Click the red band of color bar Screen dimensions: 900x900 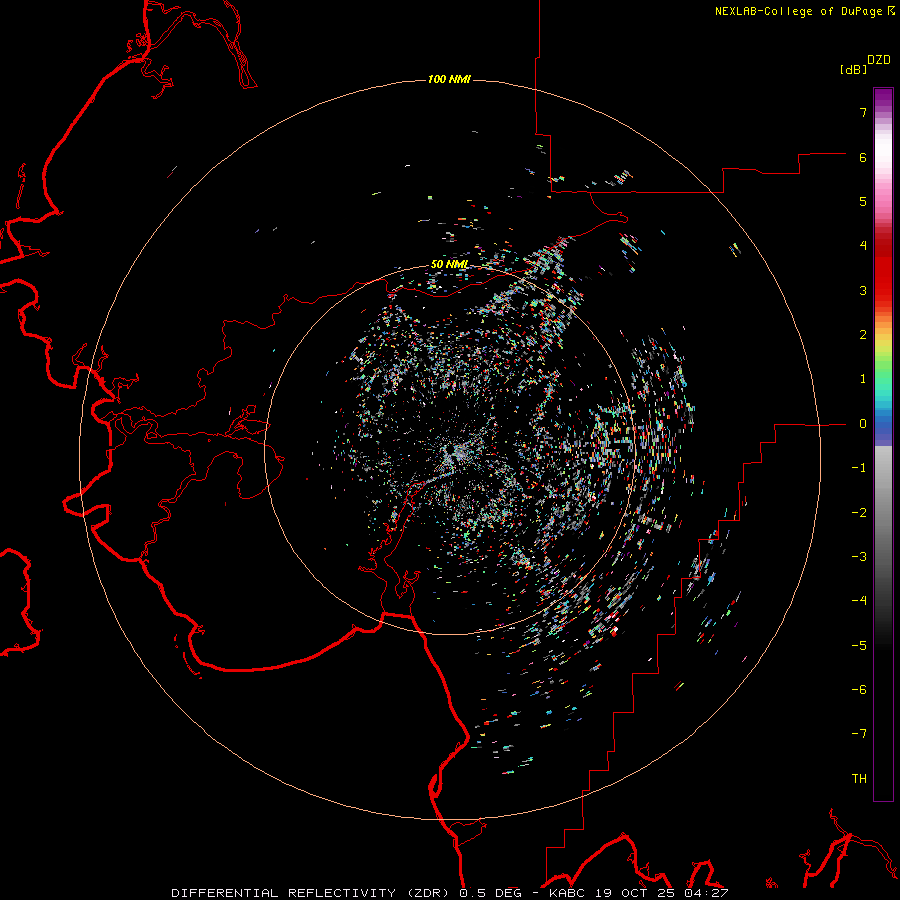[883, 276]
